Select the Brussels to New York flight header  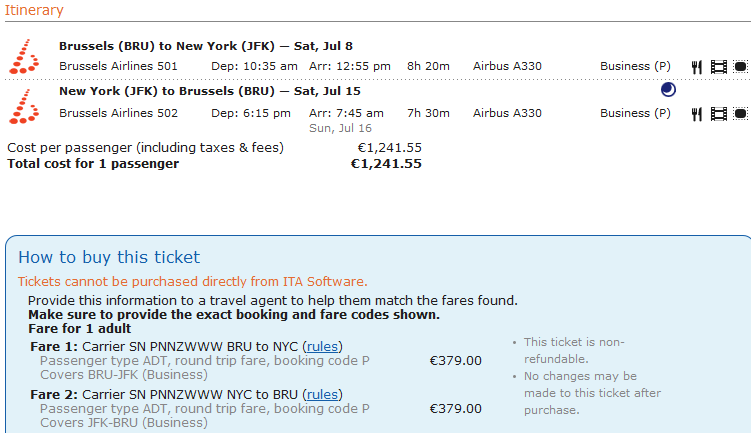[205, 46]
